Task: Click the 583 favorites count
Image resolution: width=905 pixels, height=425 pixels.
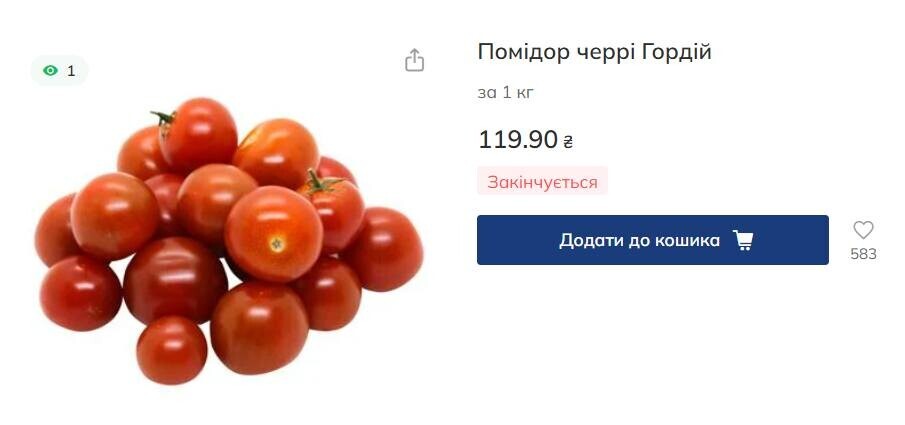Action: 863,254
